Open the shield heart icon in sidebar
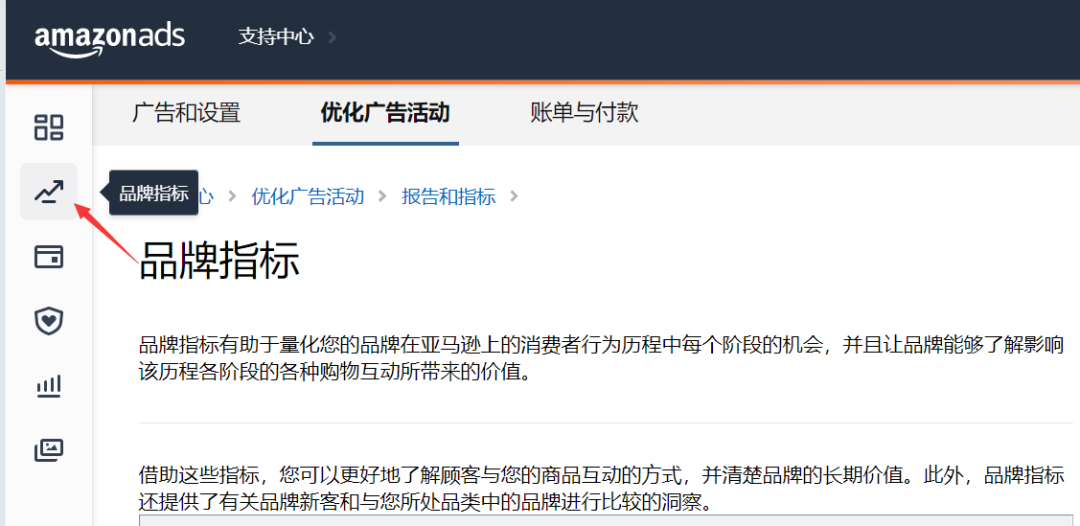 coord(49,321)
